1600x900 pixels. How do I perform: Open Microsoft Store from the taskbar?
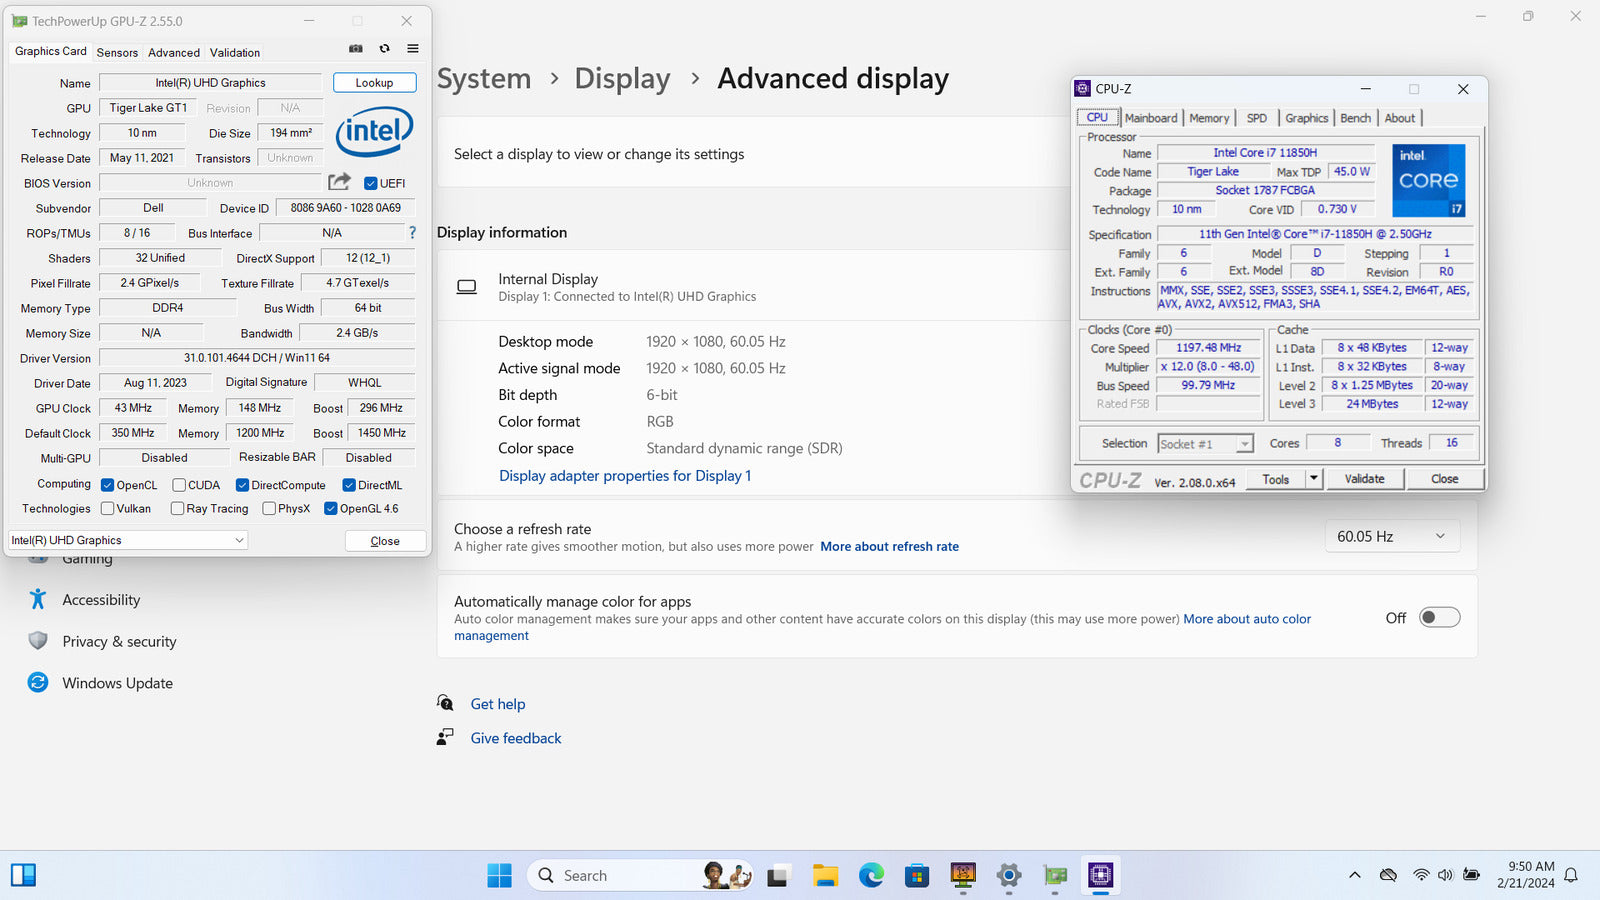pyautogui.click(x=917, y=876)
